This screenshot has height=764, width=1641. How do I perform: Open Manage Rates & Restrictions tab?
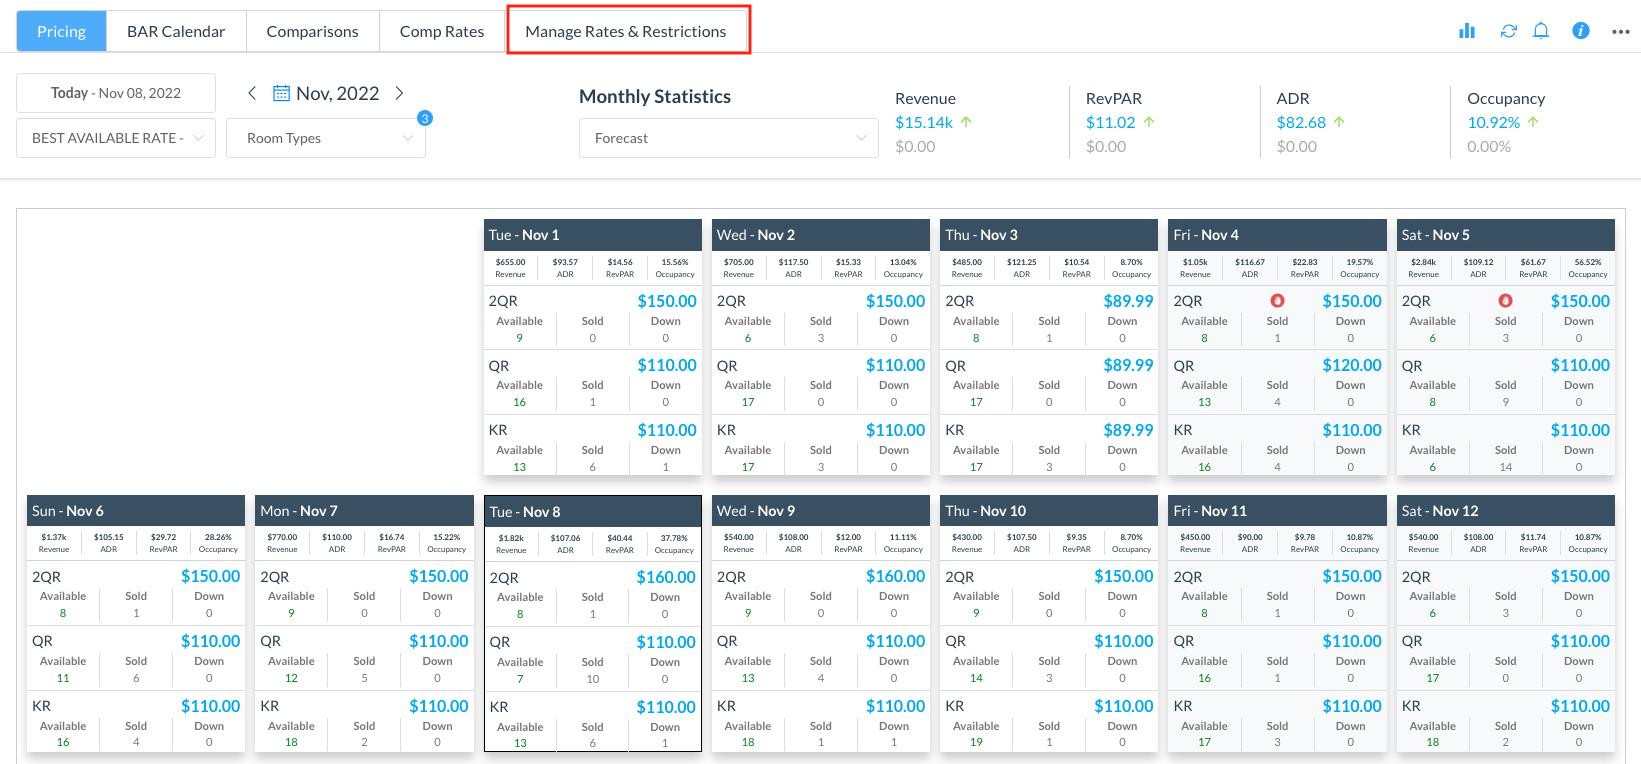tap(626, 31)
